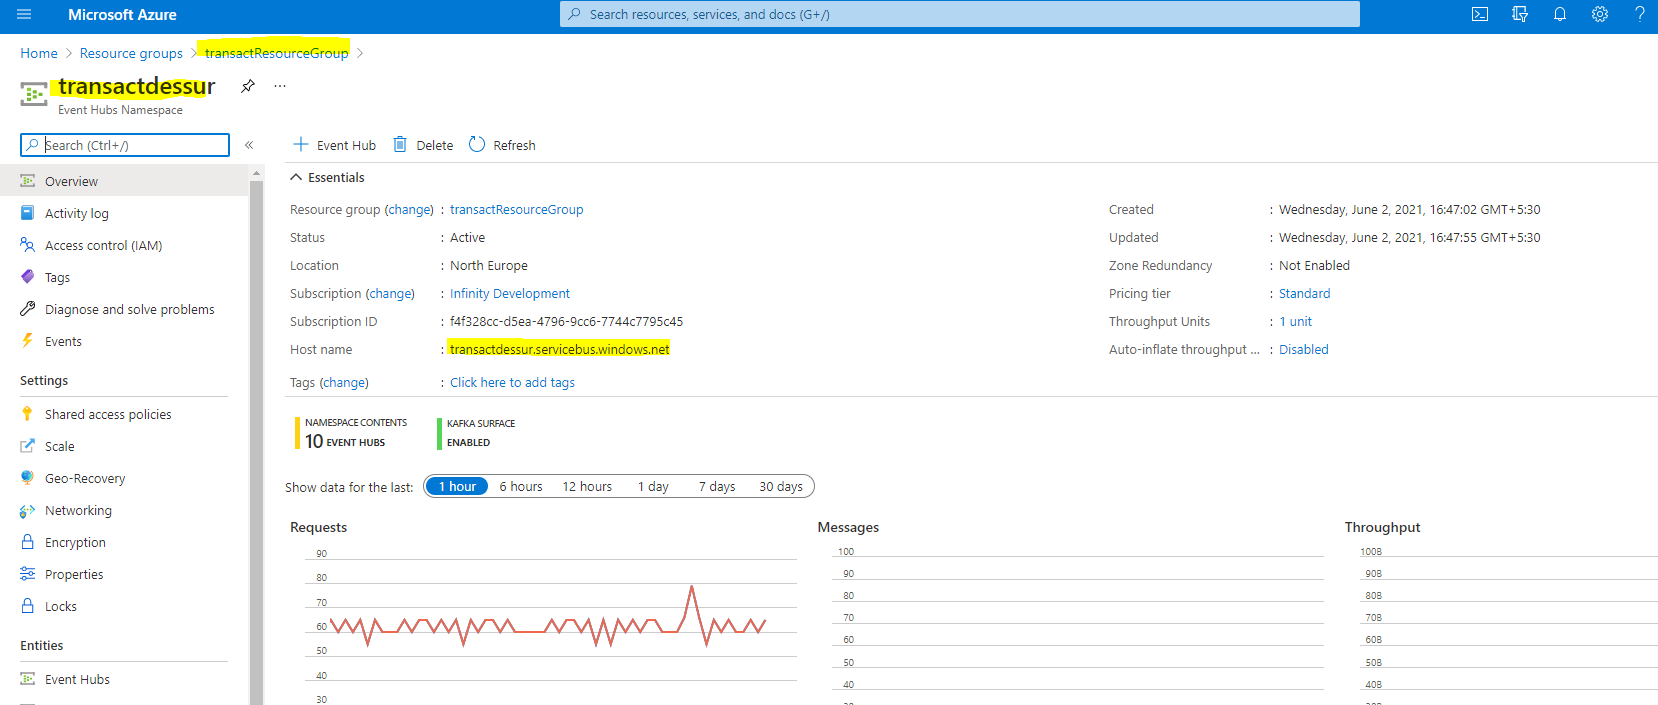Viewport: 1658px width, 705px height.
Task: Select the 6 hours time range
Action: [x=521, y=487]
